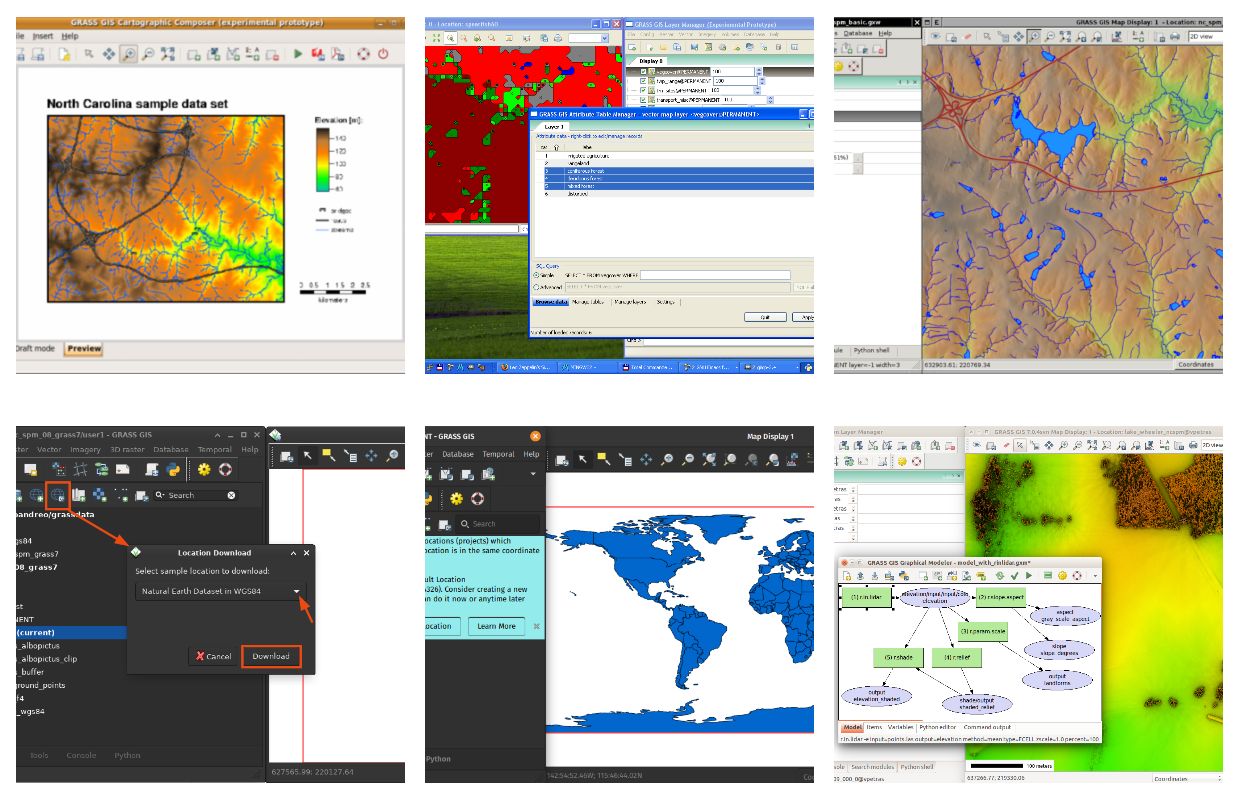Open the Variables tab in the Graphical Modeler

pos(900,727)
